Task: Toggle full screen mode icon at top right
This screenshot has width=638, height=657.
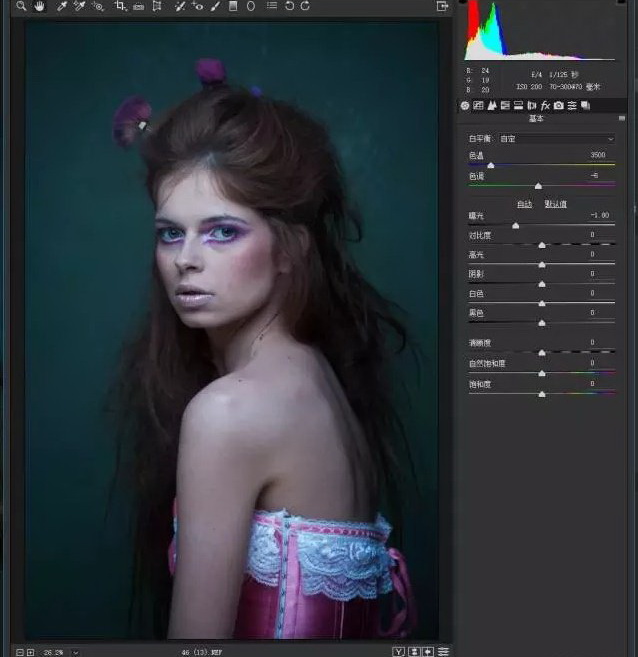Action: 443,6
